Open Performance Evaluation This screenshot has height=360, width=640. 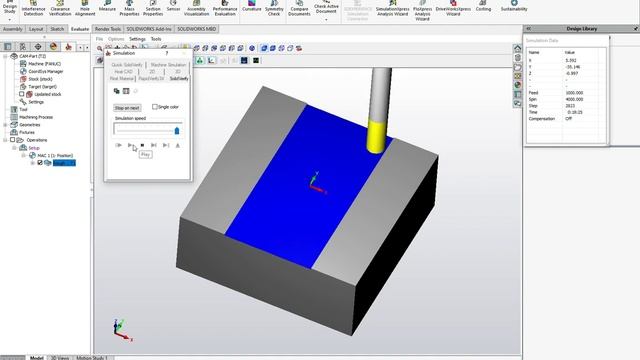pyautogui.click(x=225, y=8)
